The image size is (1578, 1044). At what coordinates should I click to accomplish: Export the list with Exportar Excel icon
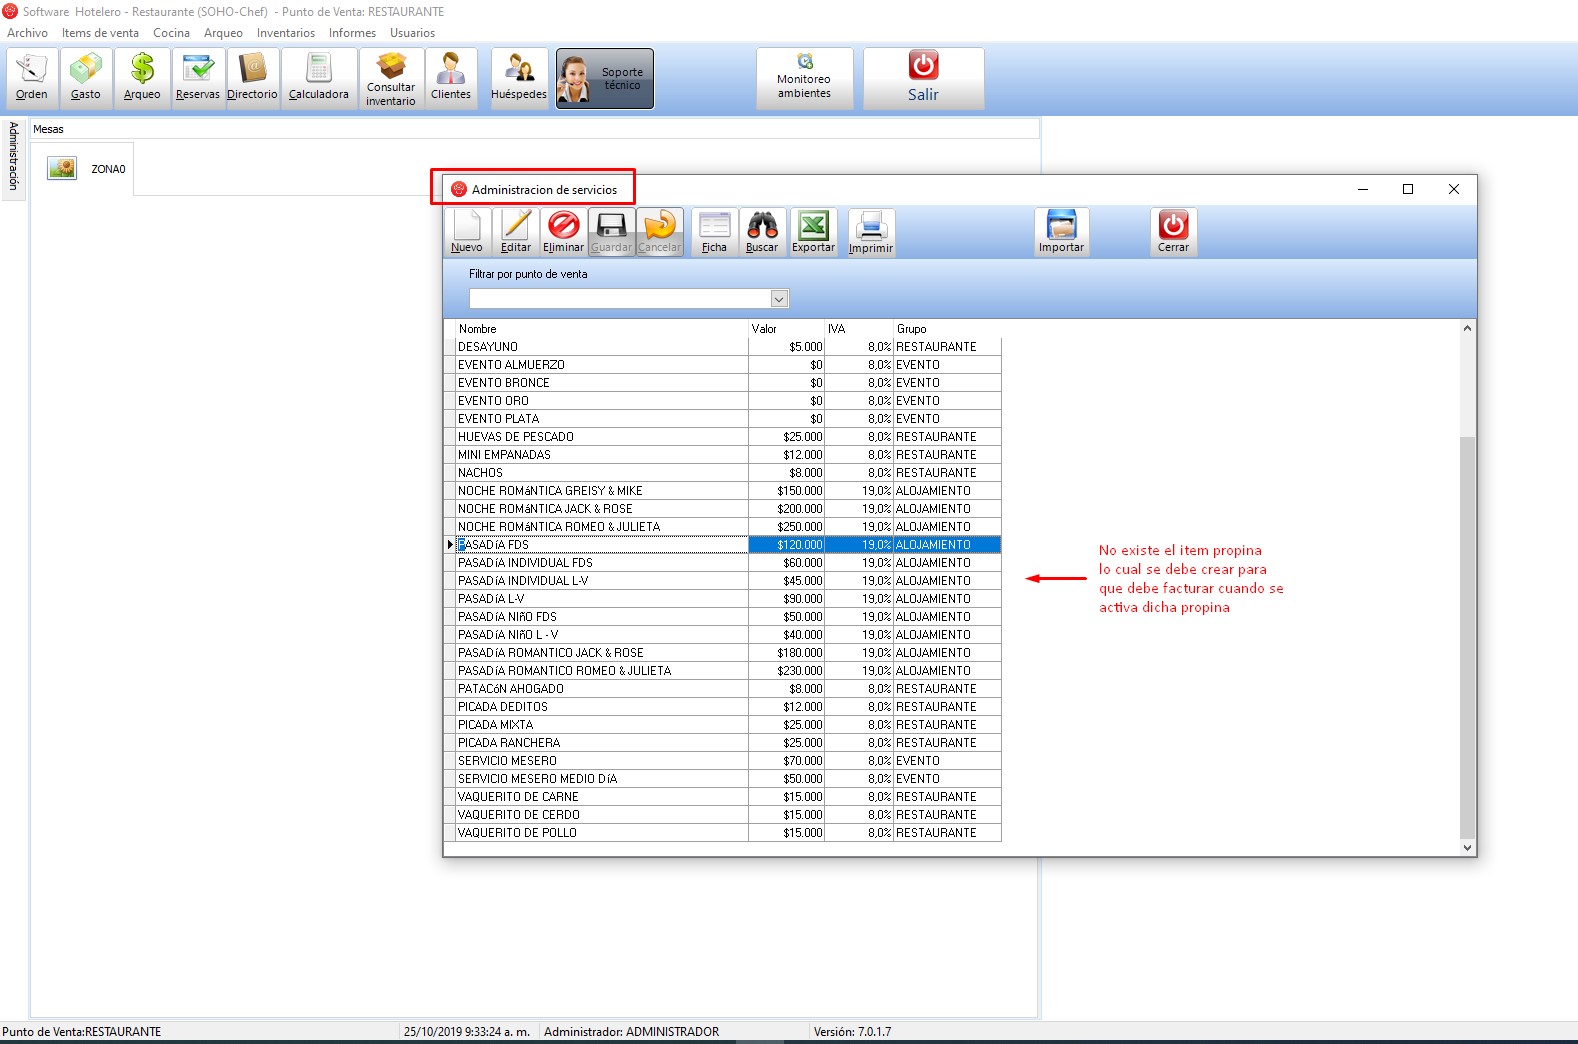tap(813, 232)
